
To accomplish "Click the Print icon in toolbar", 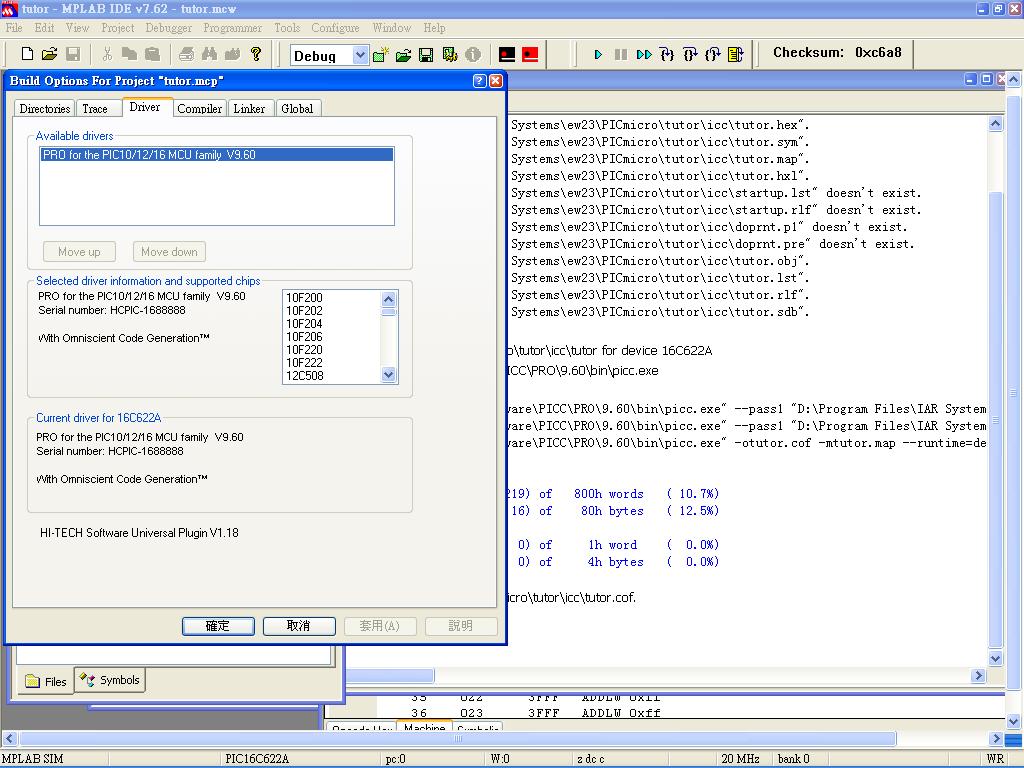I will (x=187, y=54).
